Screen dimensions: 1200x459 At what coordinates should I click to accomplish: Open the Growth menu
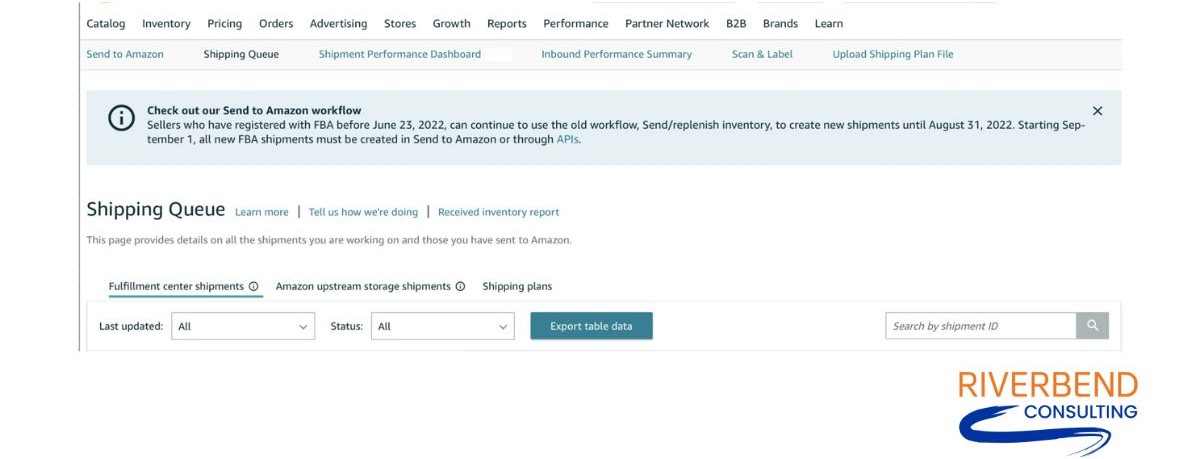point(452,23)
